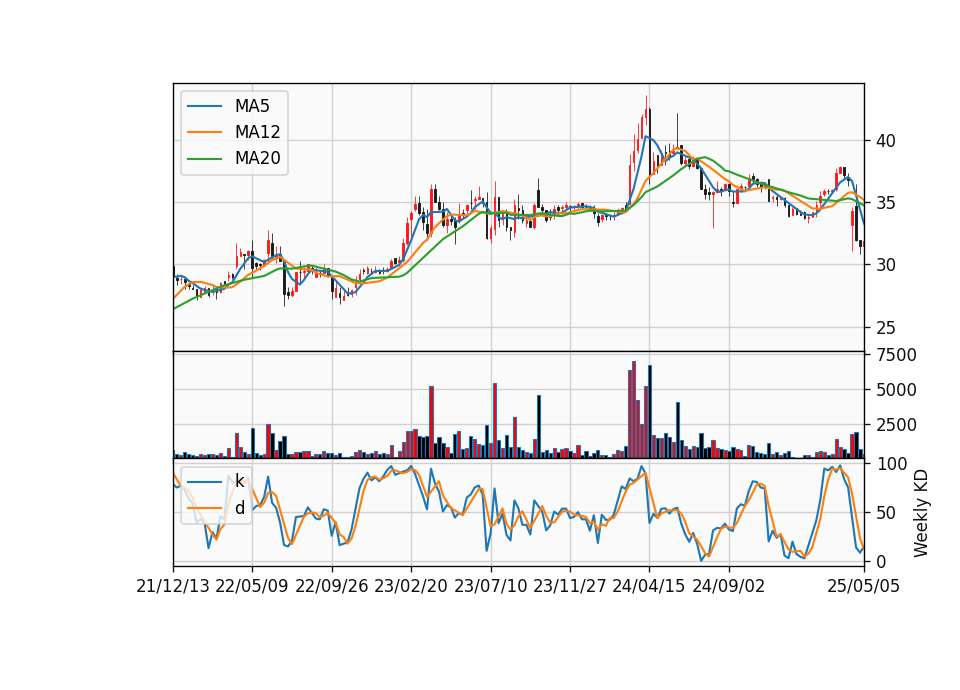This screenshot has width=960, height=690.
Task: Click the 25/05/05 date label
Action: point(864,587)
